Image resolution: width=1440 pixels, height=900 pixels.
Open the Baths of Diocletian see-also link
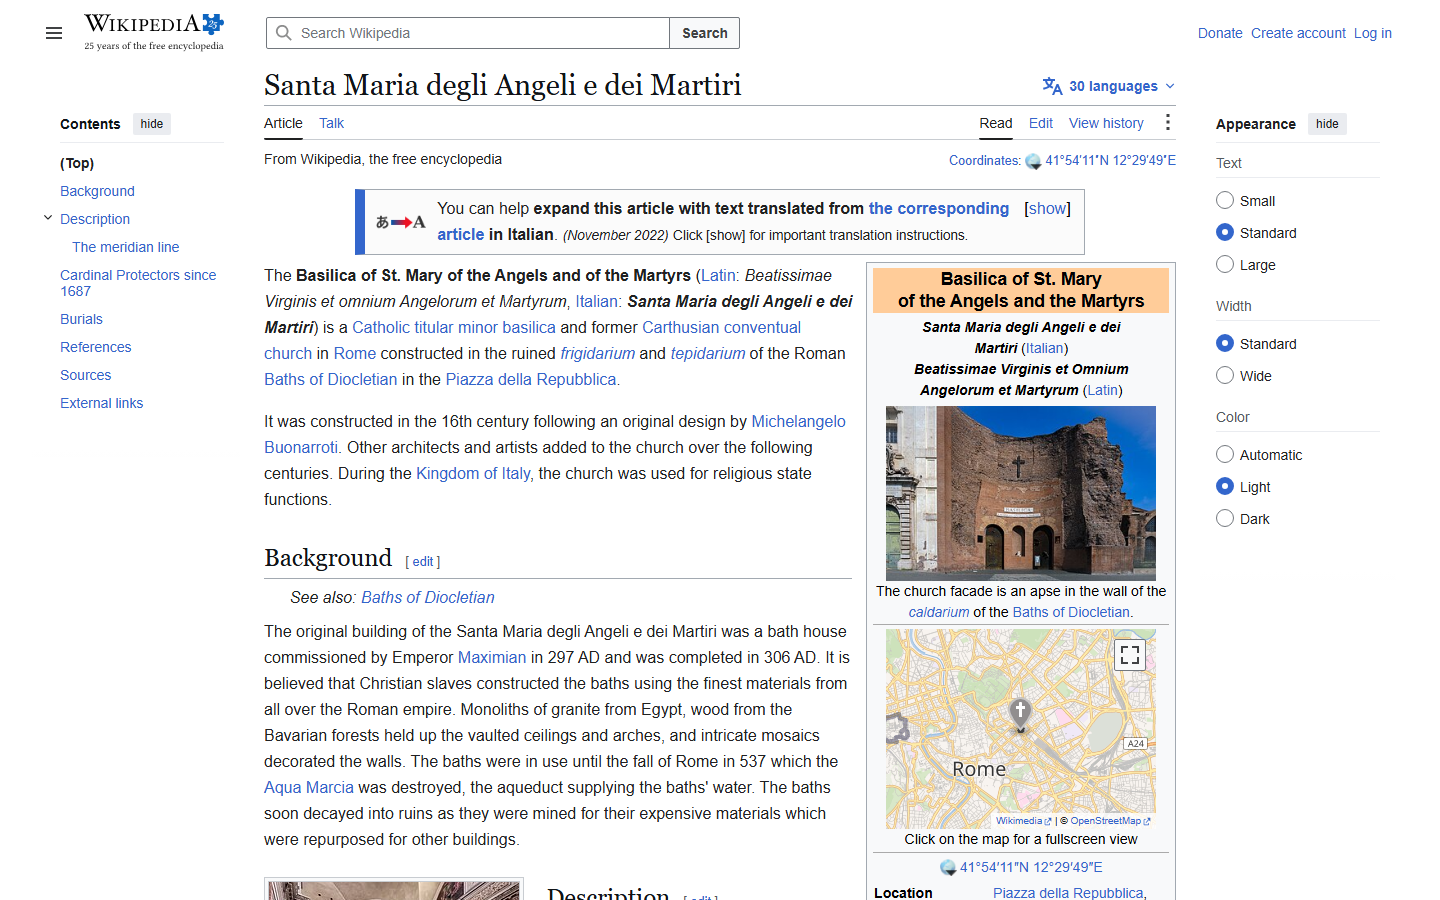tap(428, 597)
